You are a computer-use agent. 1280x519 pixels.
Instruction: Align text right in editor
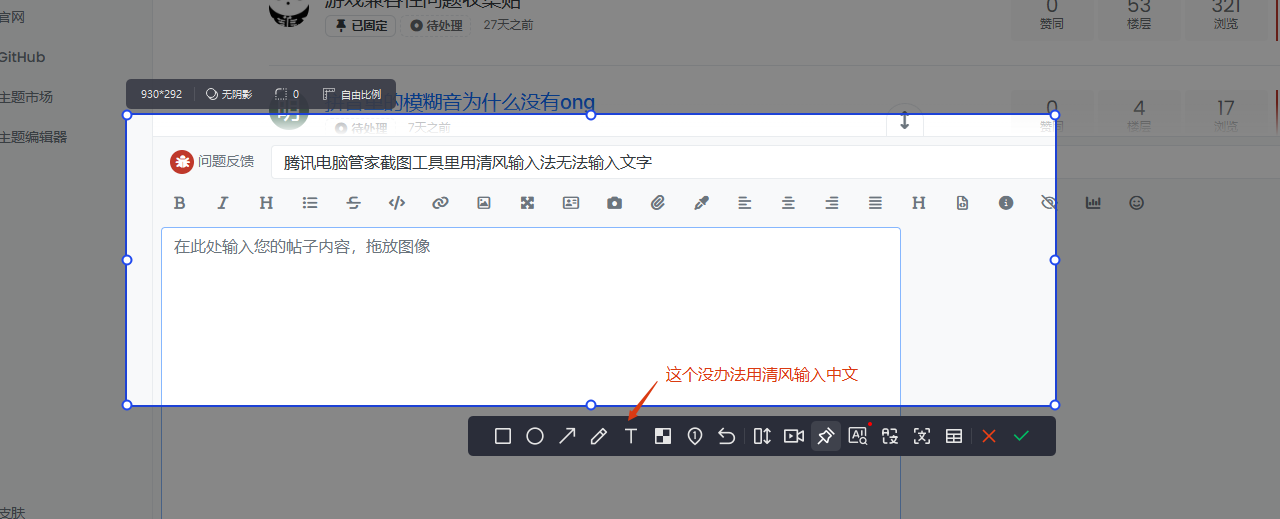[832, 203]
